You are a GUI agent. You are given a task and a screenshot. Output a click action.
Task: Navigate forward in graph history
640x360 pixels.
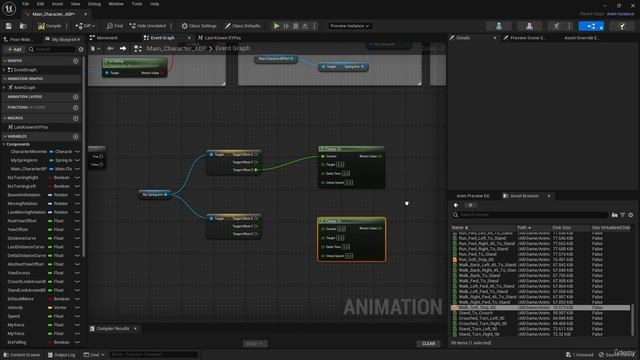(123, 49)
